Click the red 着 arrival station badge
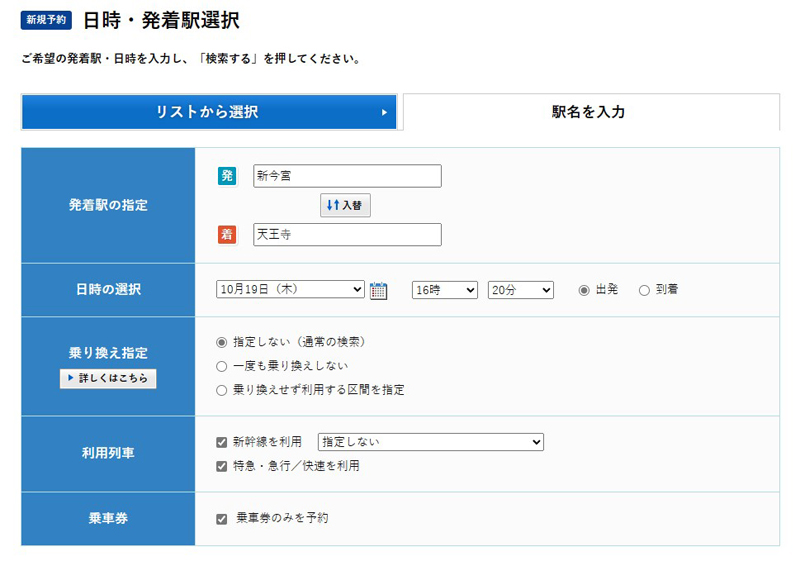Image resolution: width=800 pixels, height=561 pixels. 227,235
